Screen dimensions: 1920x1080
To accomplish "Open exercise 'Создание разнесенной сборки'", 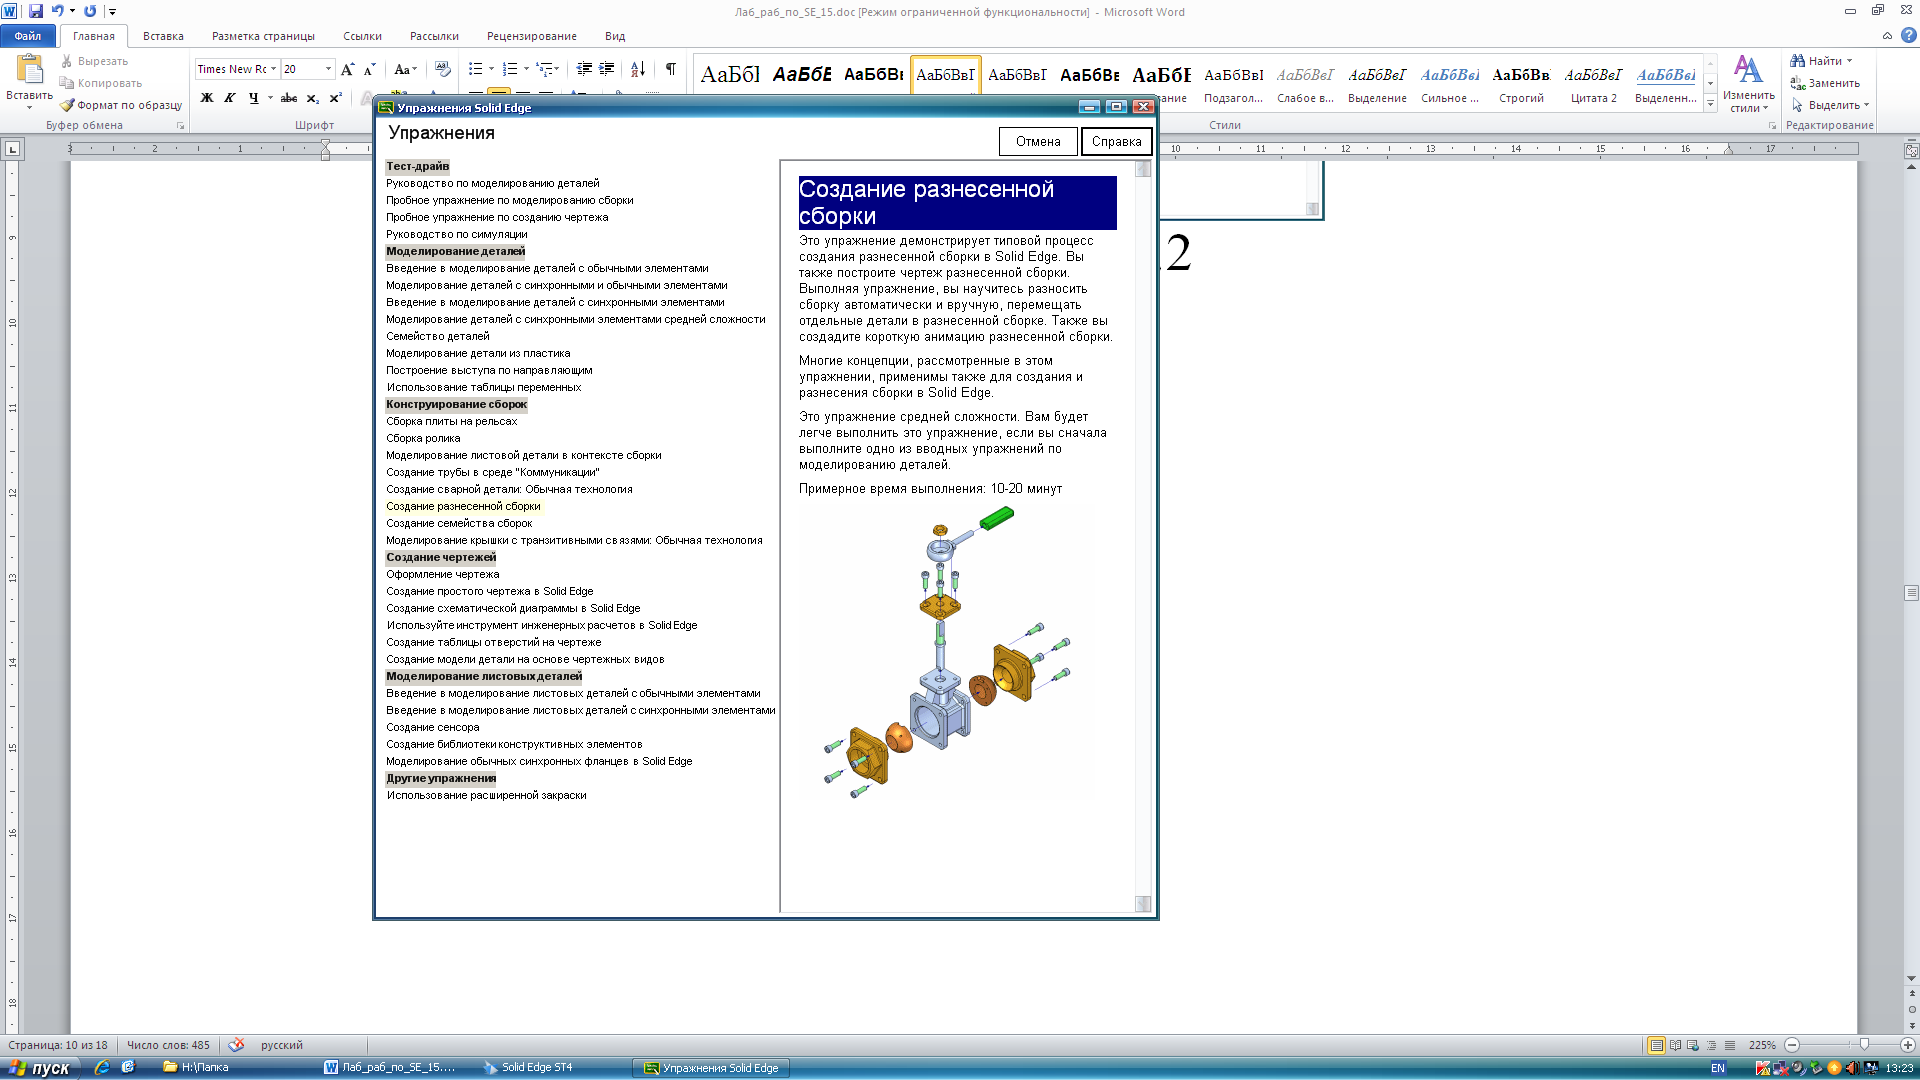I will coord(463,506).
